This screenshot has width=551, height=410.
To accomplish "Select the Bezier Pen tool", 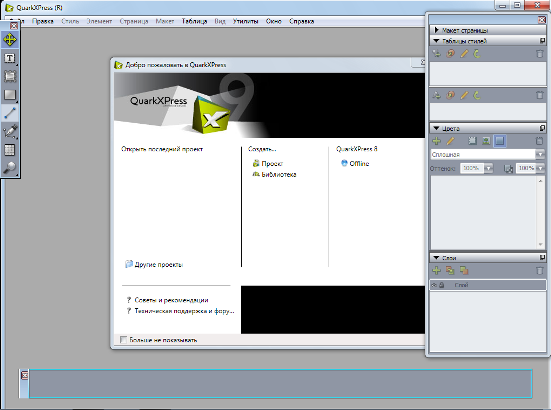I will pyautogui.click(x=10, y=131).
